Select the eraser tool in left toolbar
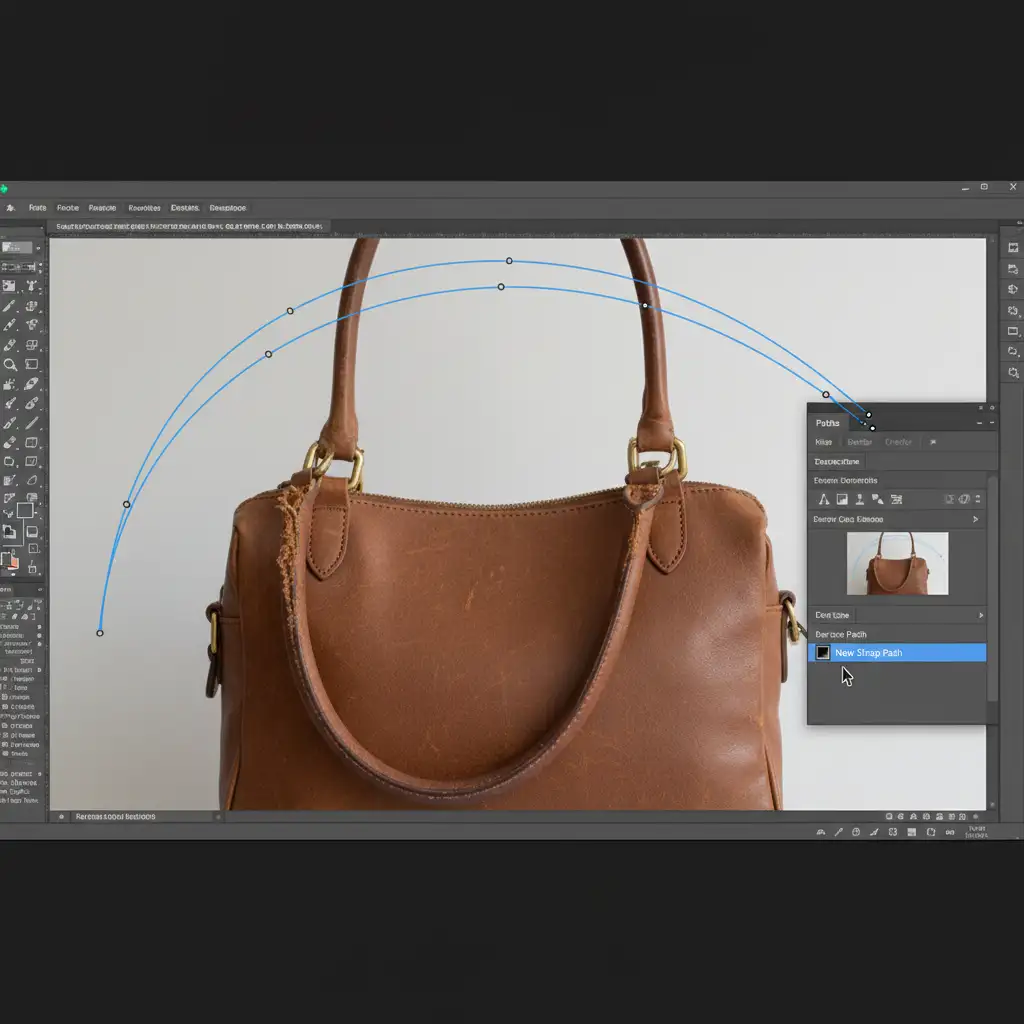This screenshot has height=1024, width=1024. [10, 442]
